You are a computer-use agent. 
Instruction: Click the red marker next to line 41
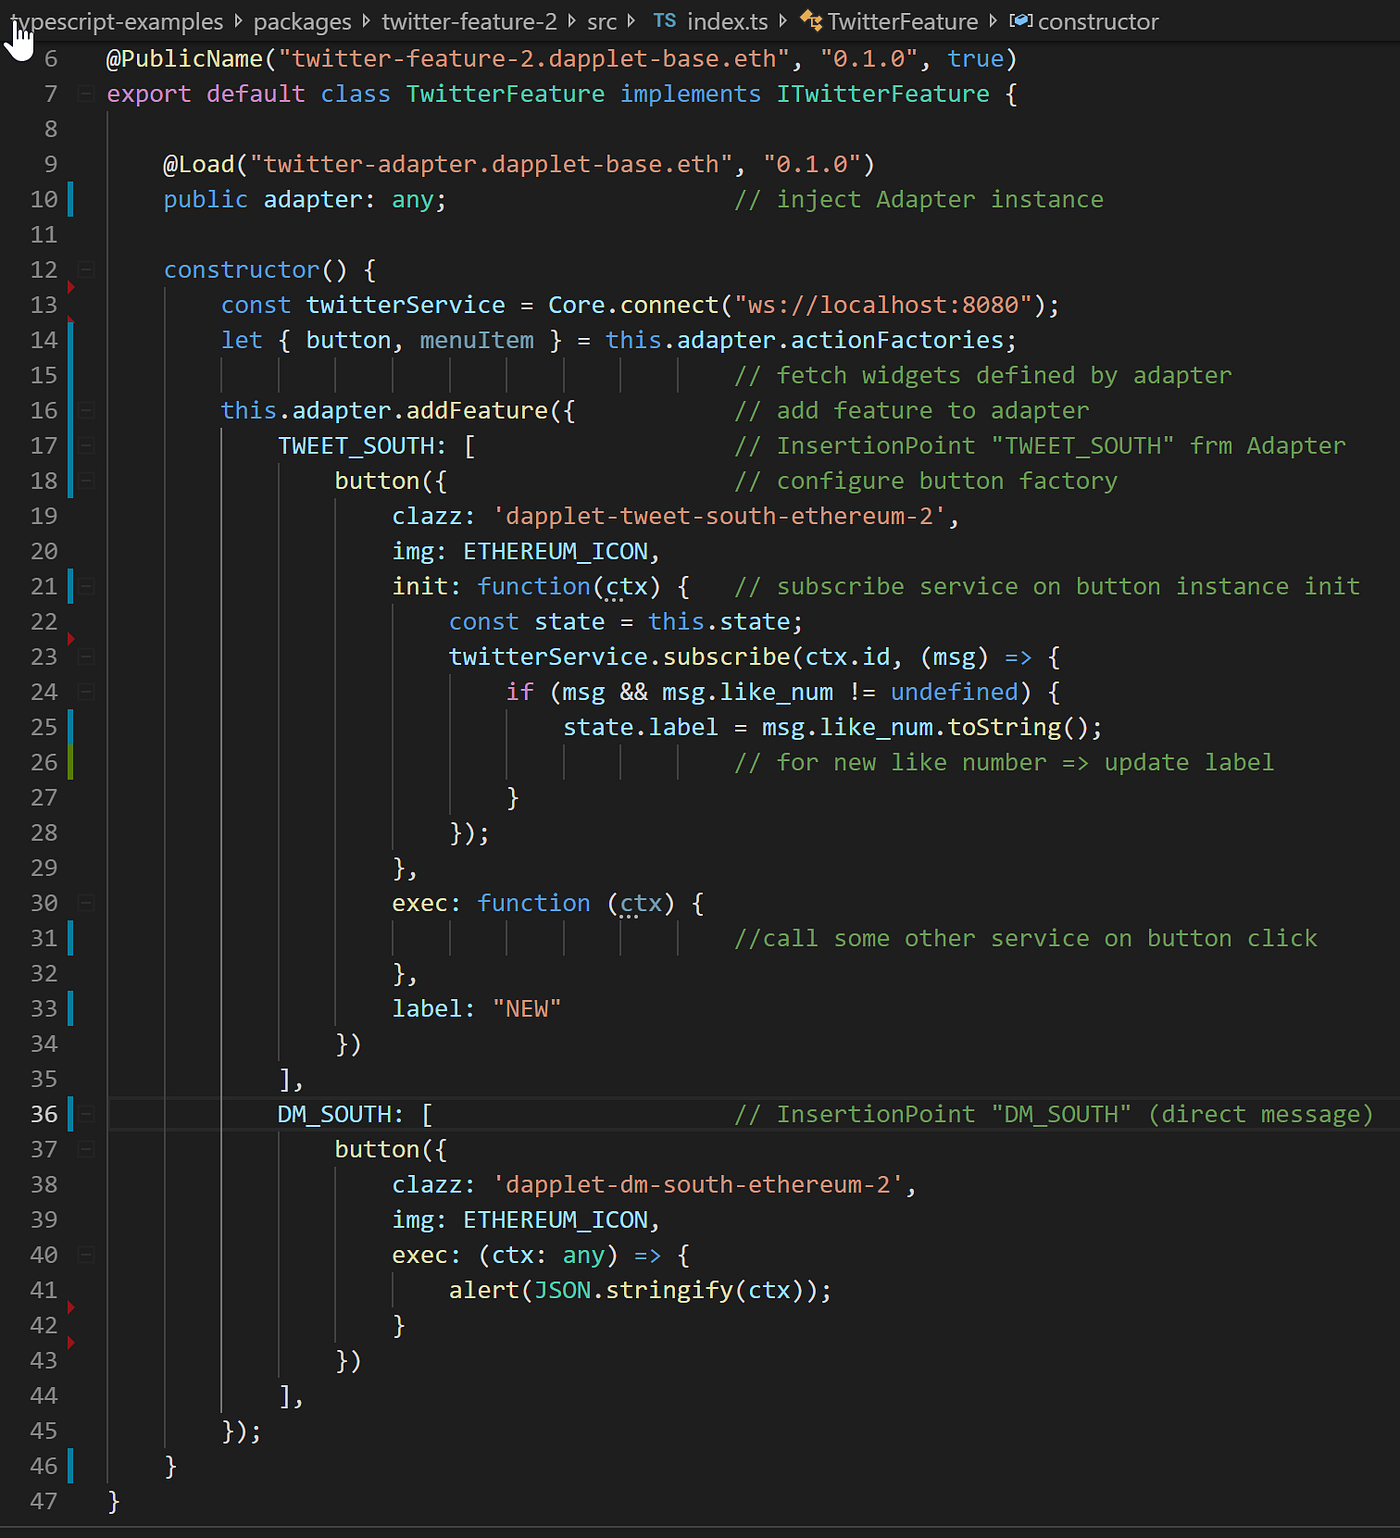point(71,1306)
